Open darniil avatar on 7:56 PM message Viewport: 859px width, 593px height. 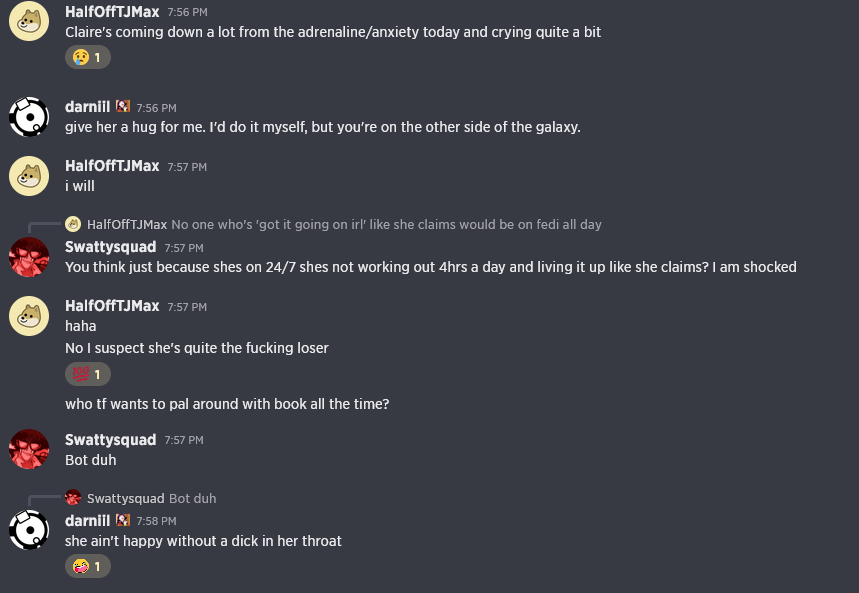pos(29,117)
